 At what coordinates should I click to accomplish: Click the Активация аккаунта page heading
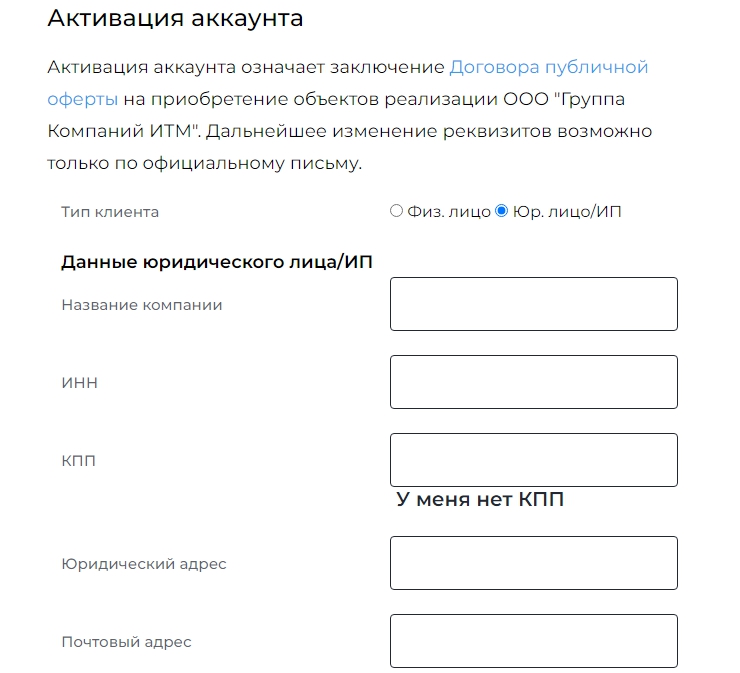tap(175, 18)
